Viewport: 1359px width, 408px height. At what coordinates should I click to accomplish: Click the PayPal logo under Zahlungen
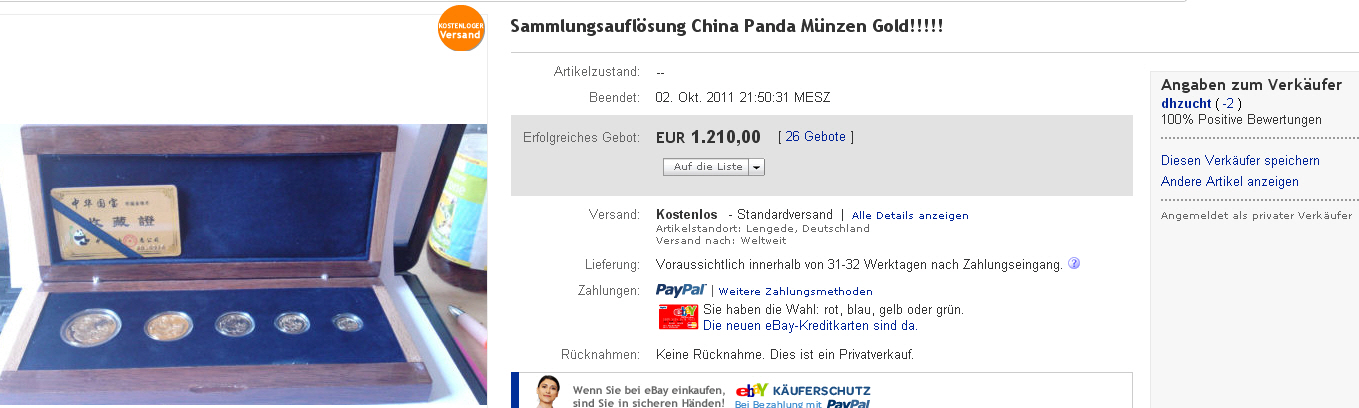(x=681, y=290)
